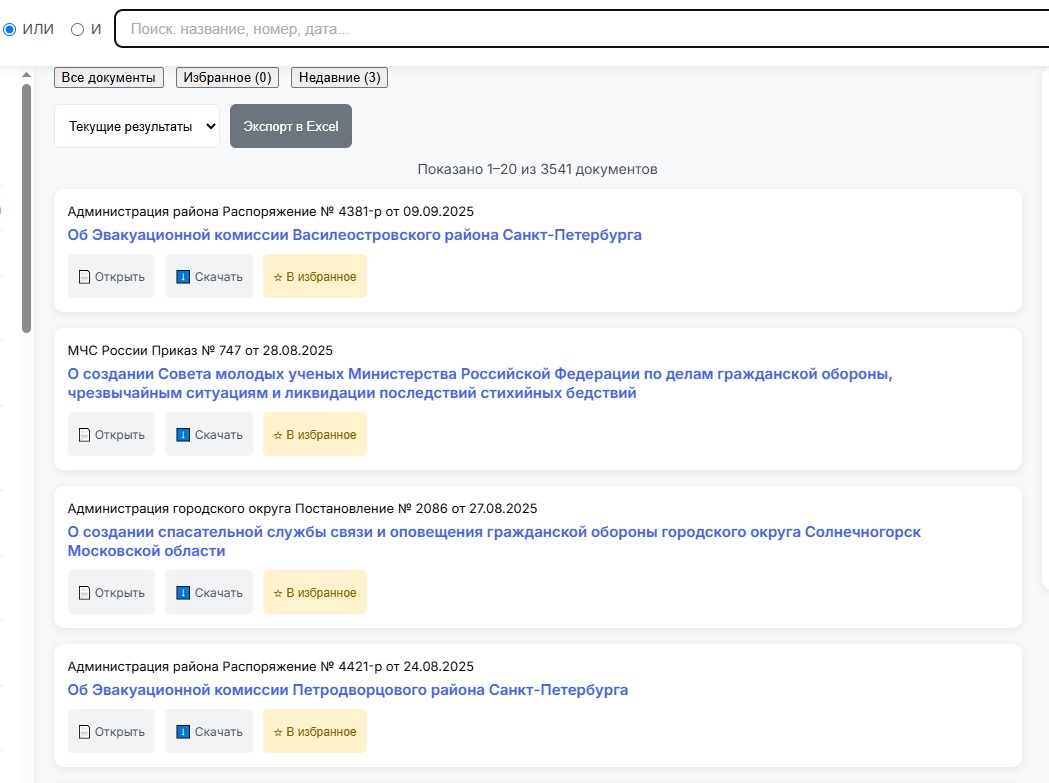The image size is (1049, 783).
Task: Click the left panel vertical scrollbar
Action: (x=27, y=208)
